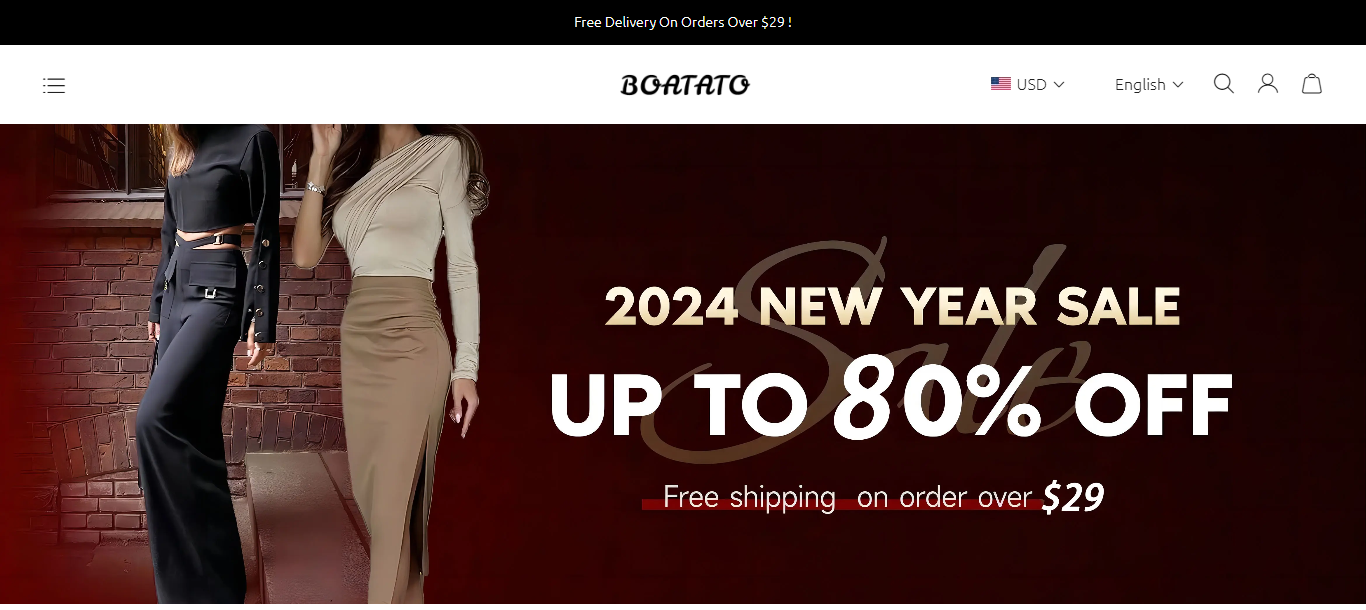Click the black announcement bar at top
The image size is (1366, 610).
coord(683,22)
